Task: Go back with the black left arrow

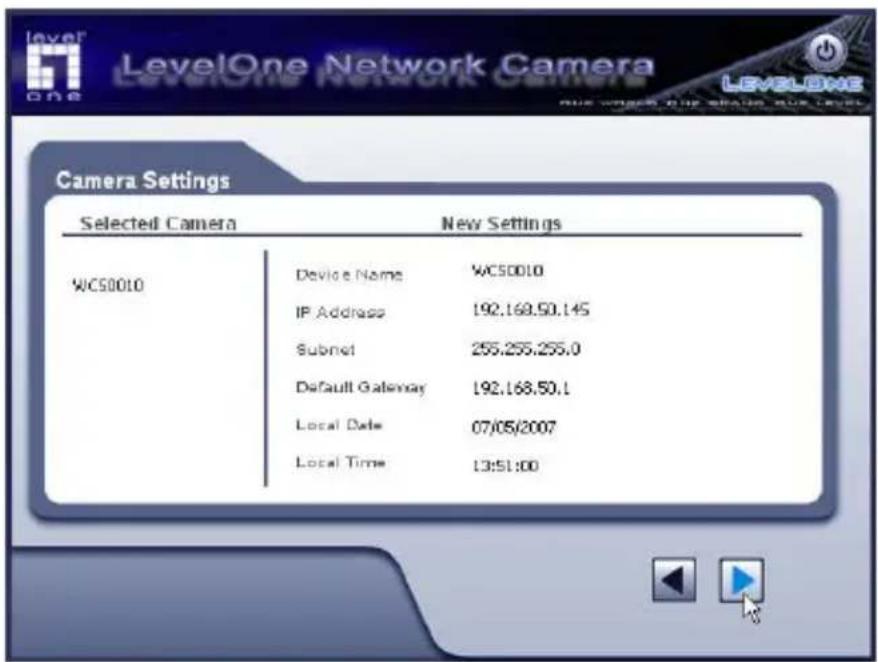Action: (x=674, y=580)
